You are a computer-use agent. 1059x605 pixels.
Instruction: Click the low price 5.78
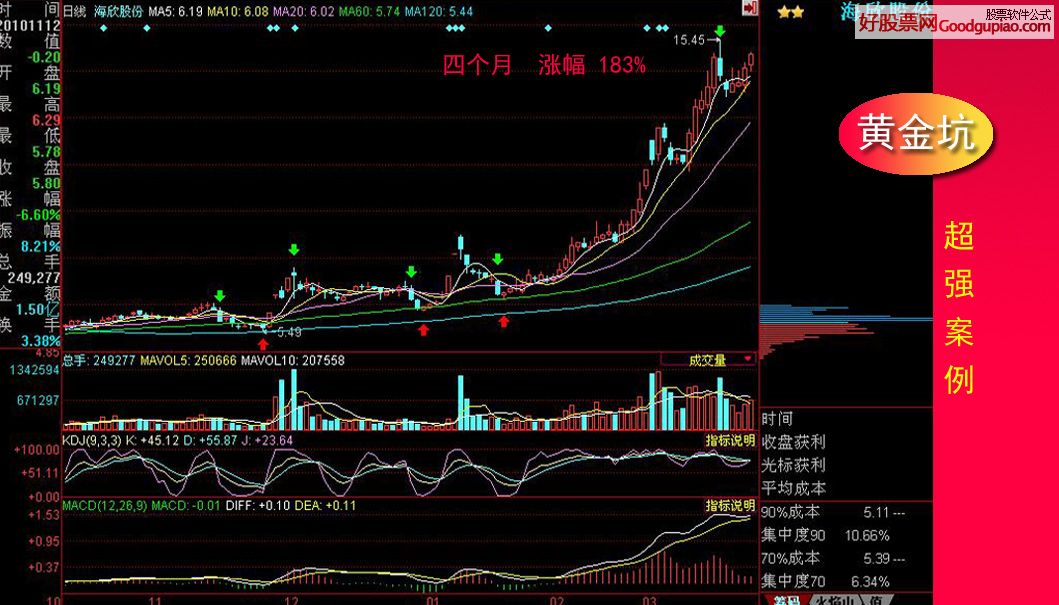coord(47,152)
